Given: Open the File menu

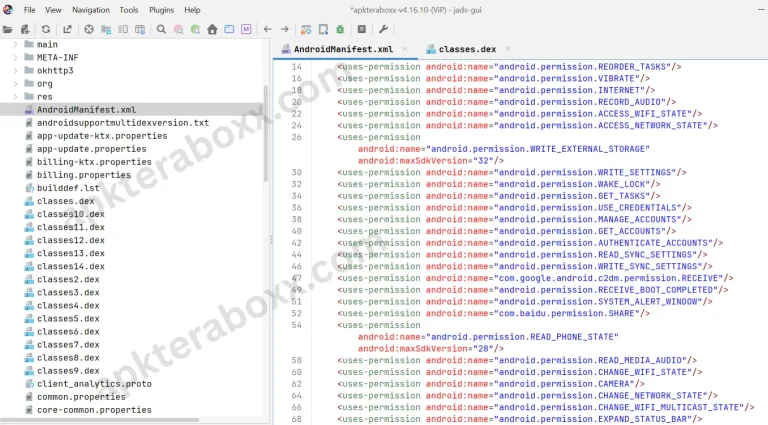Looking at the screenshot, I should [x=29, y=10].
